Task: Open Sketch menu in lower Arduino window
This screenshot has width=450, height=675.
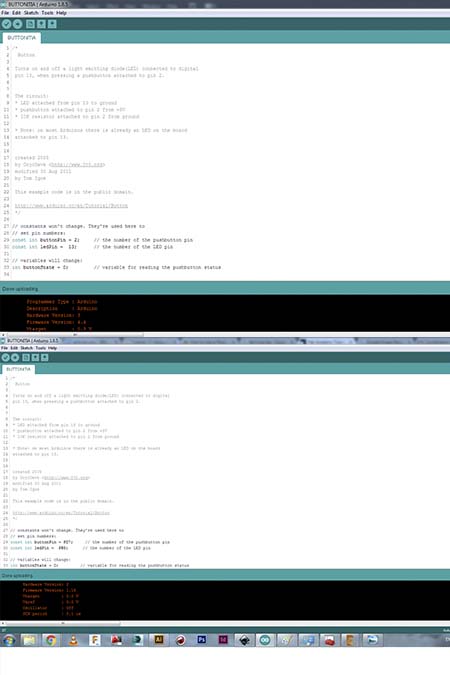Action: tap(27, 348)
